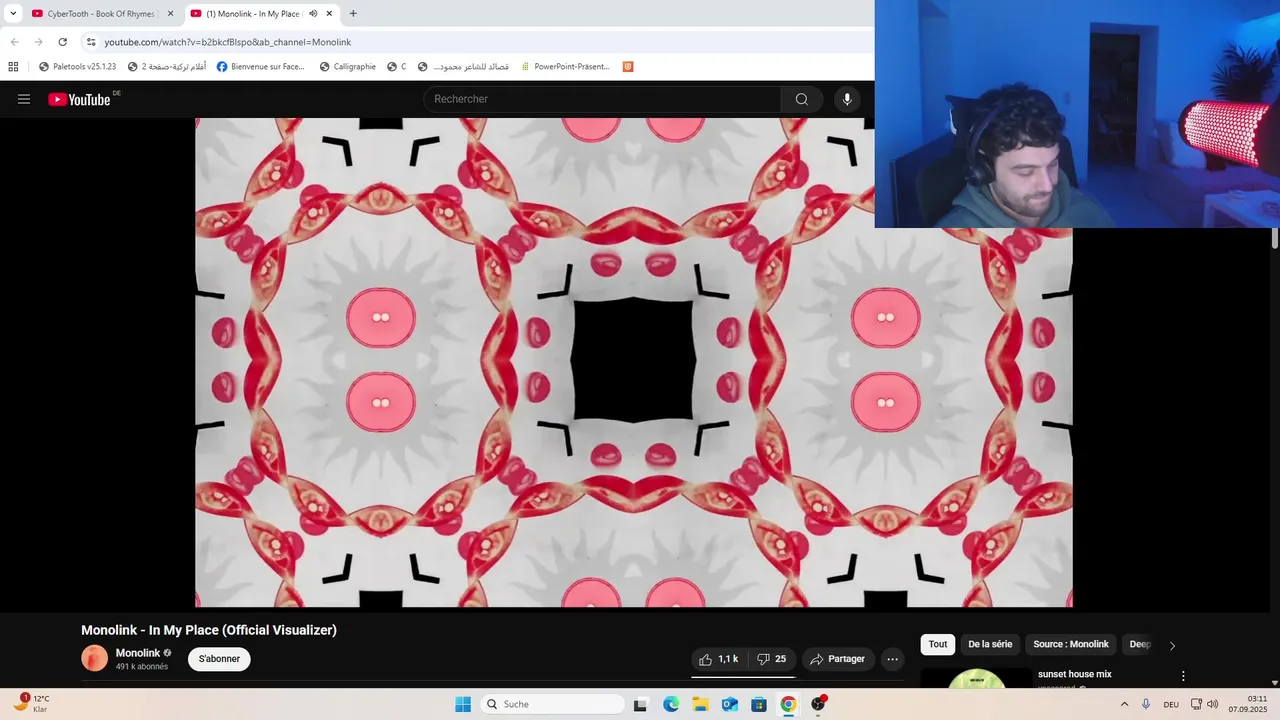1280x720 pixels.
Task: Open File Explorer from the taskbar
Action: point(700,704)
